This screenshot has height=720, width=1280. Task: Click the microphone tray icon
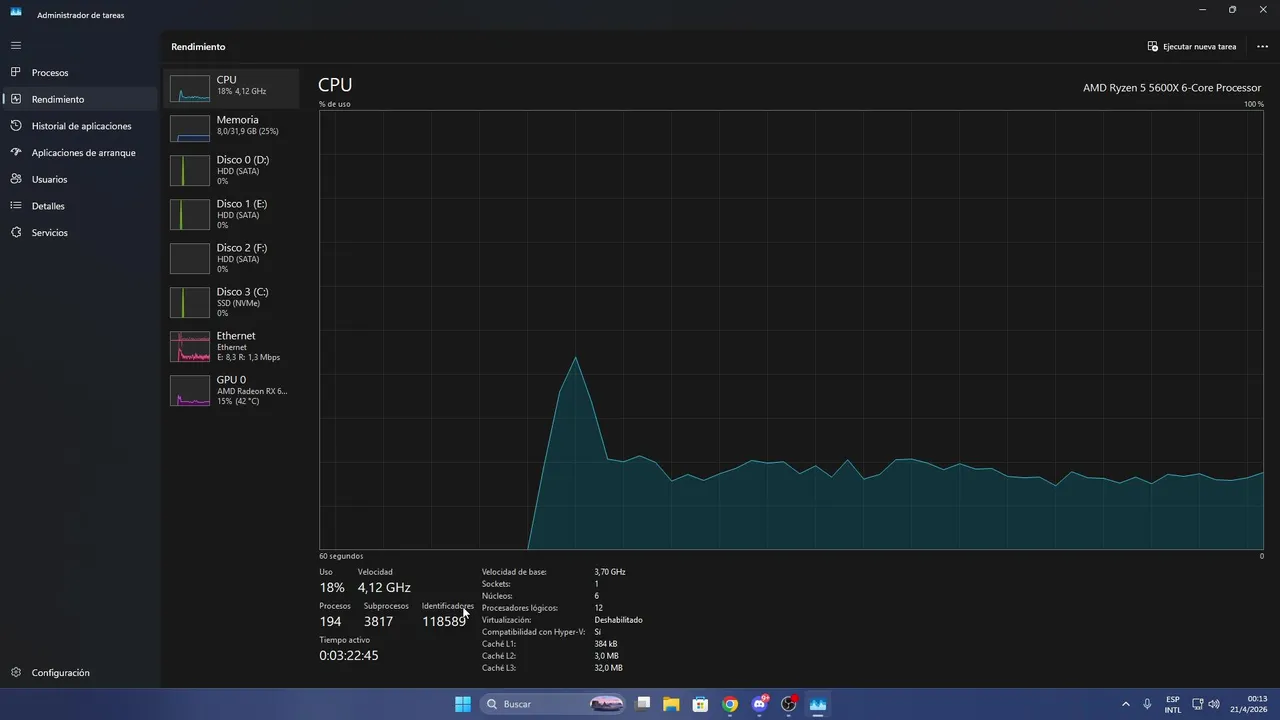(x=1147, y=704)
